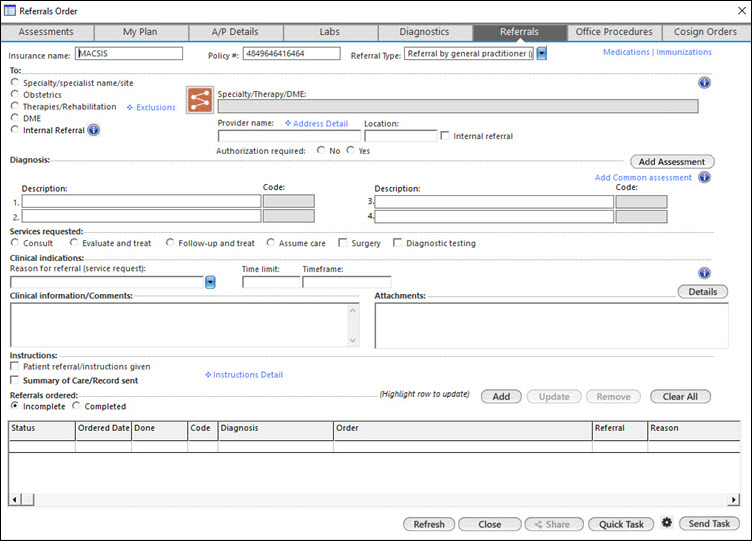Click the Time limit input field
The width and height of the screenshot is (752, 541).
click(271, 282)
